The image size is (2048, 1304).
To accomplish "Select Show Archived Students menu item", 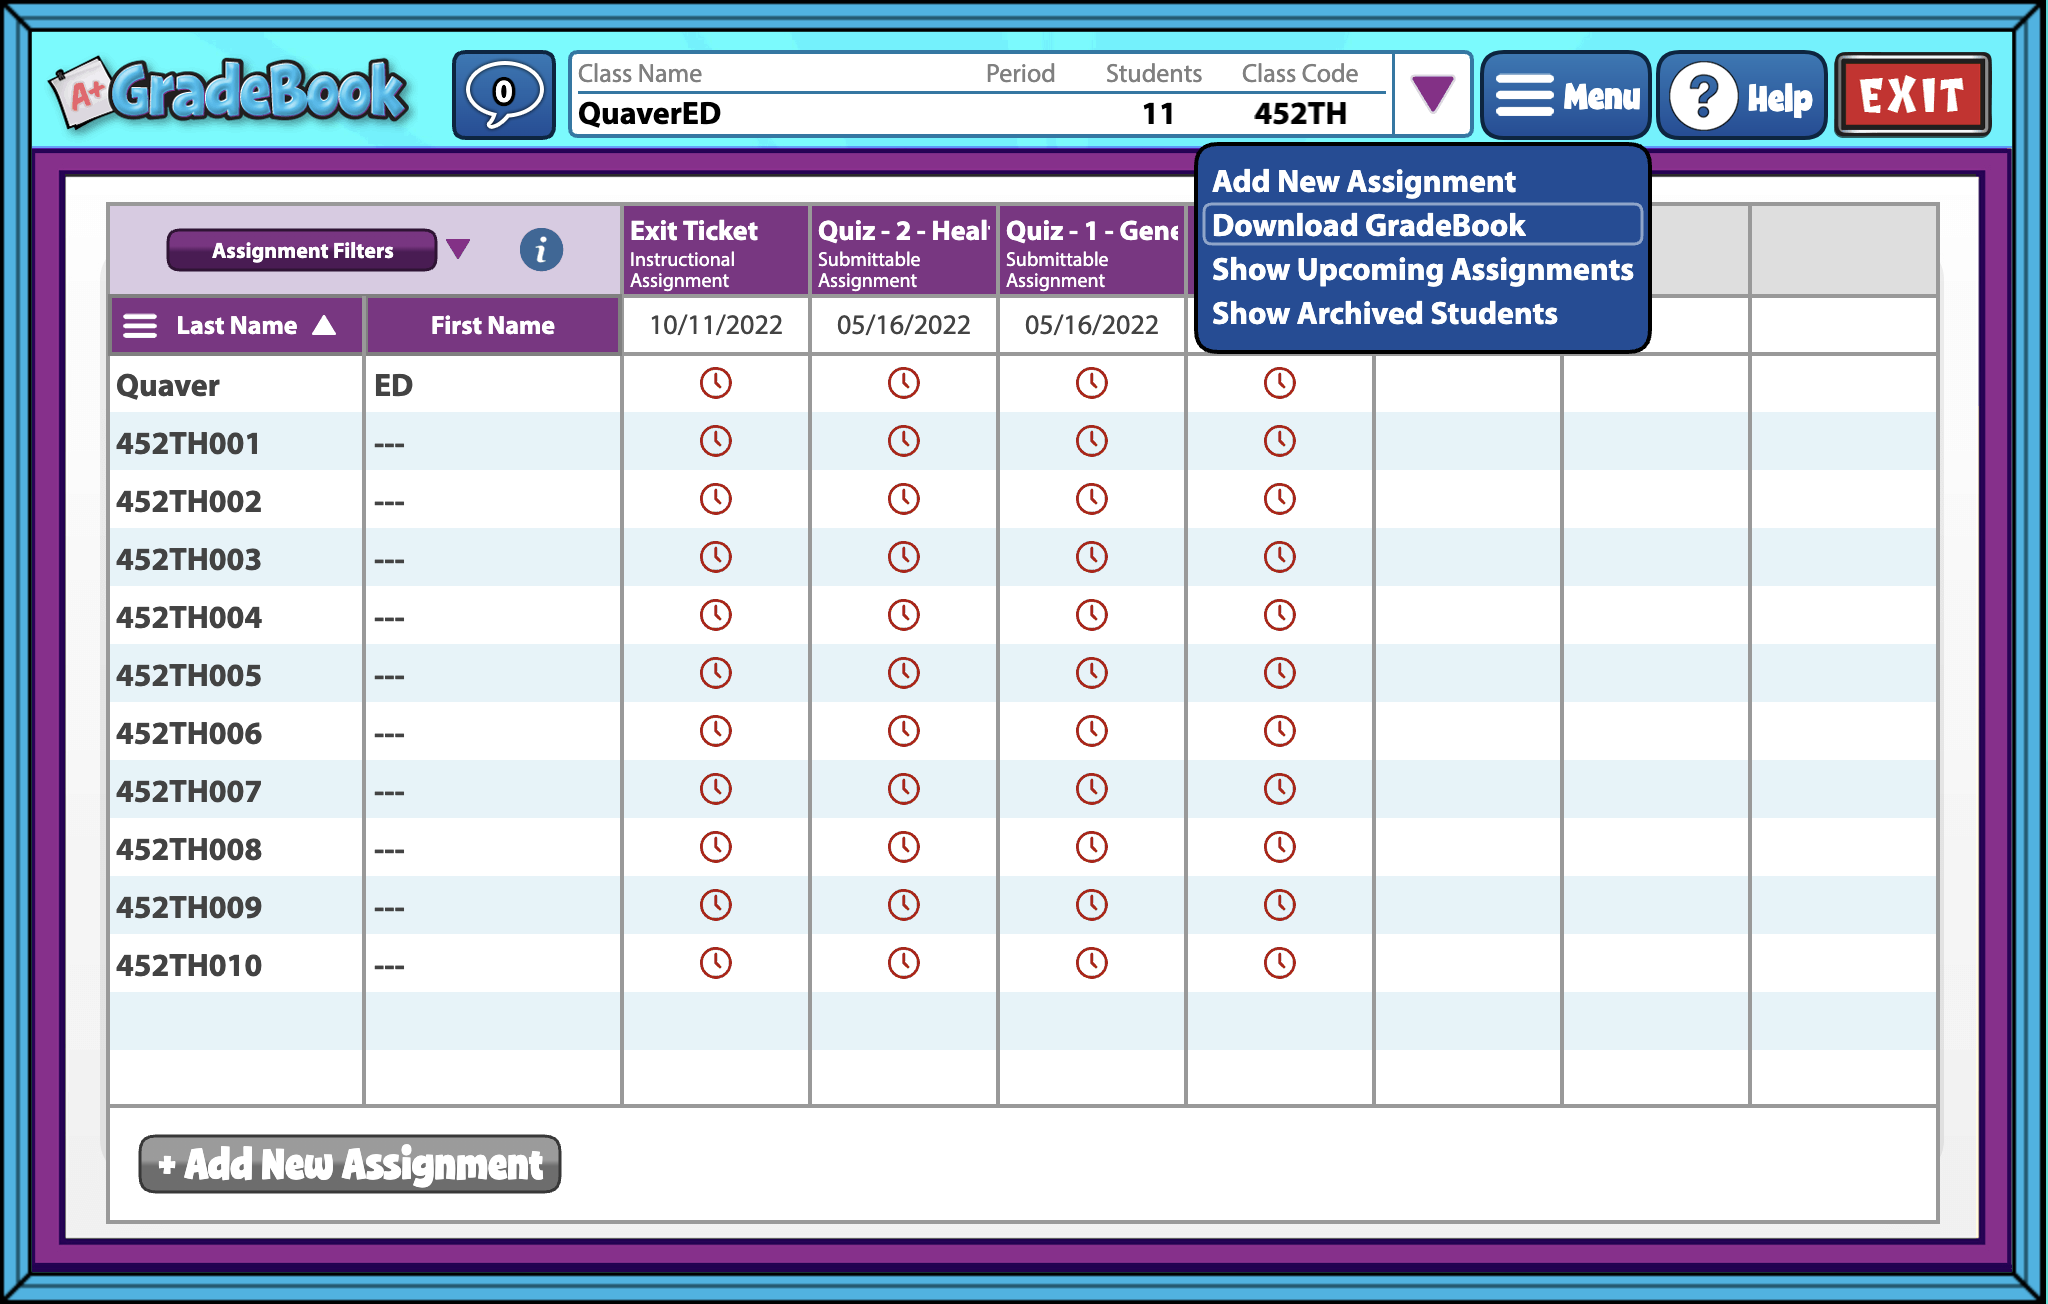I will click(x=1384, y=313).
